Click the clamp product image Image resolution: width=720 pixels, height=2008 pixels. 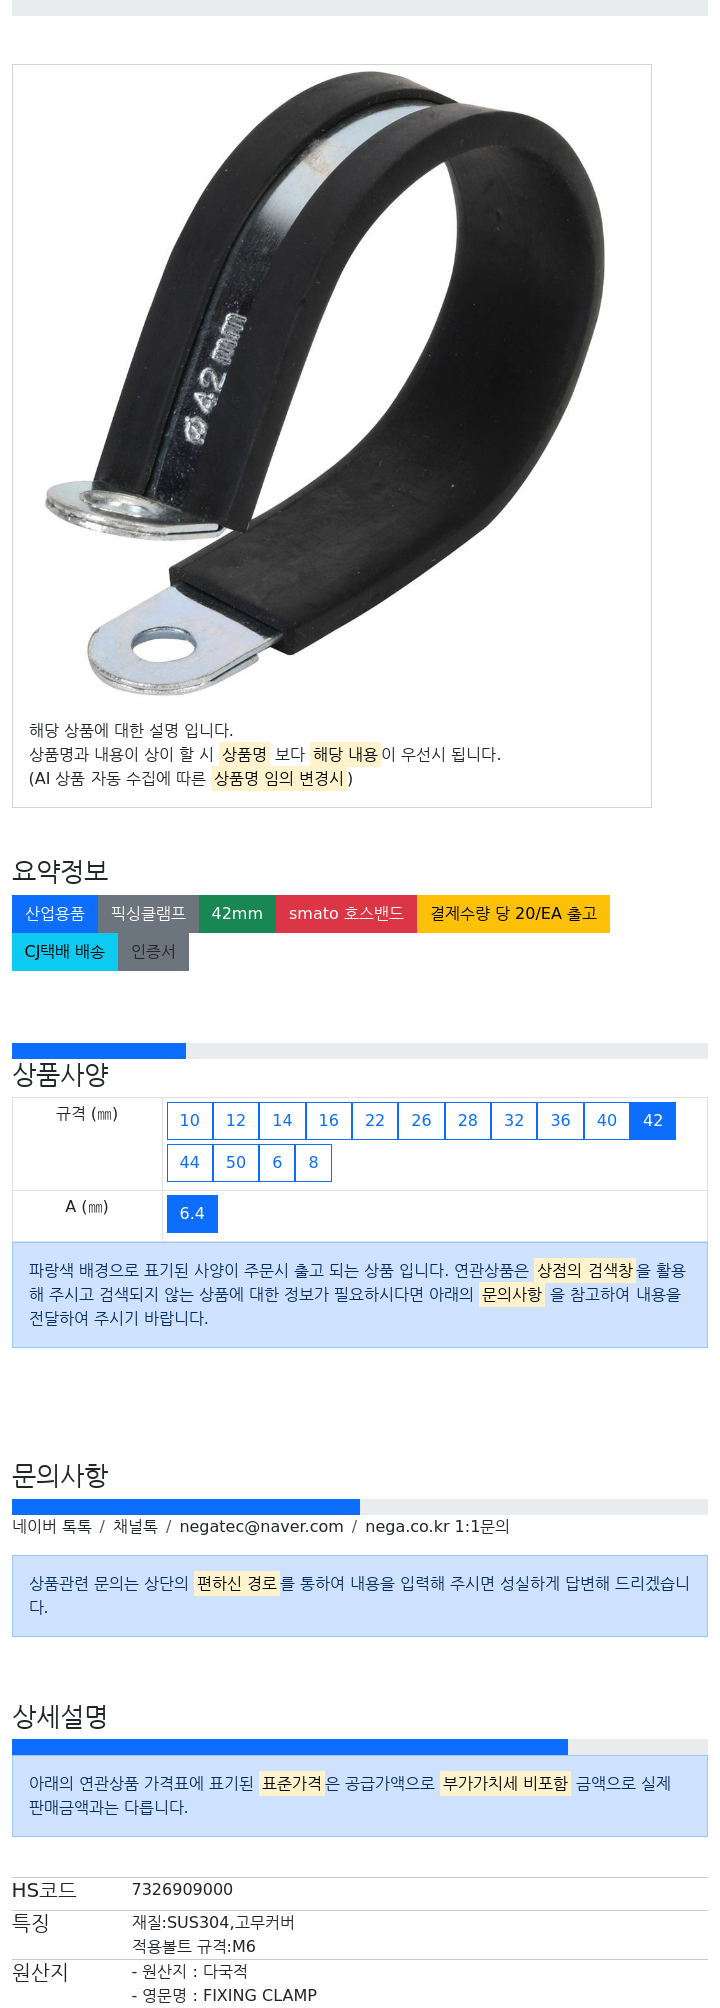click(331, 385)
